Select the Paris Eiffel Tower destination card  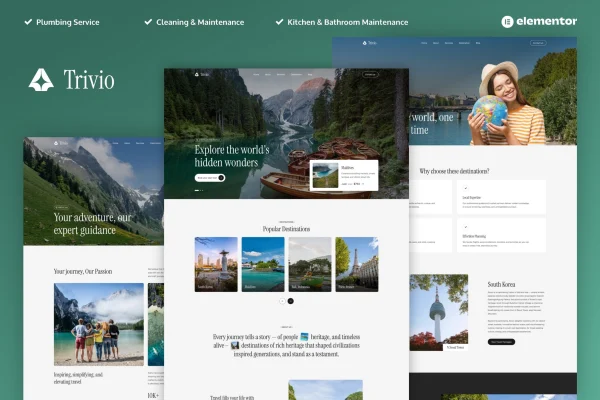coord(357,264)
